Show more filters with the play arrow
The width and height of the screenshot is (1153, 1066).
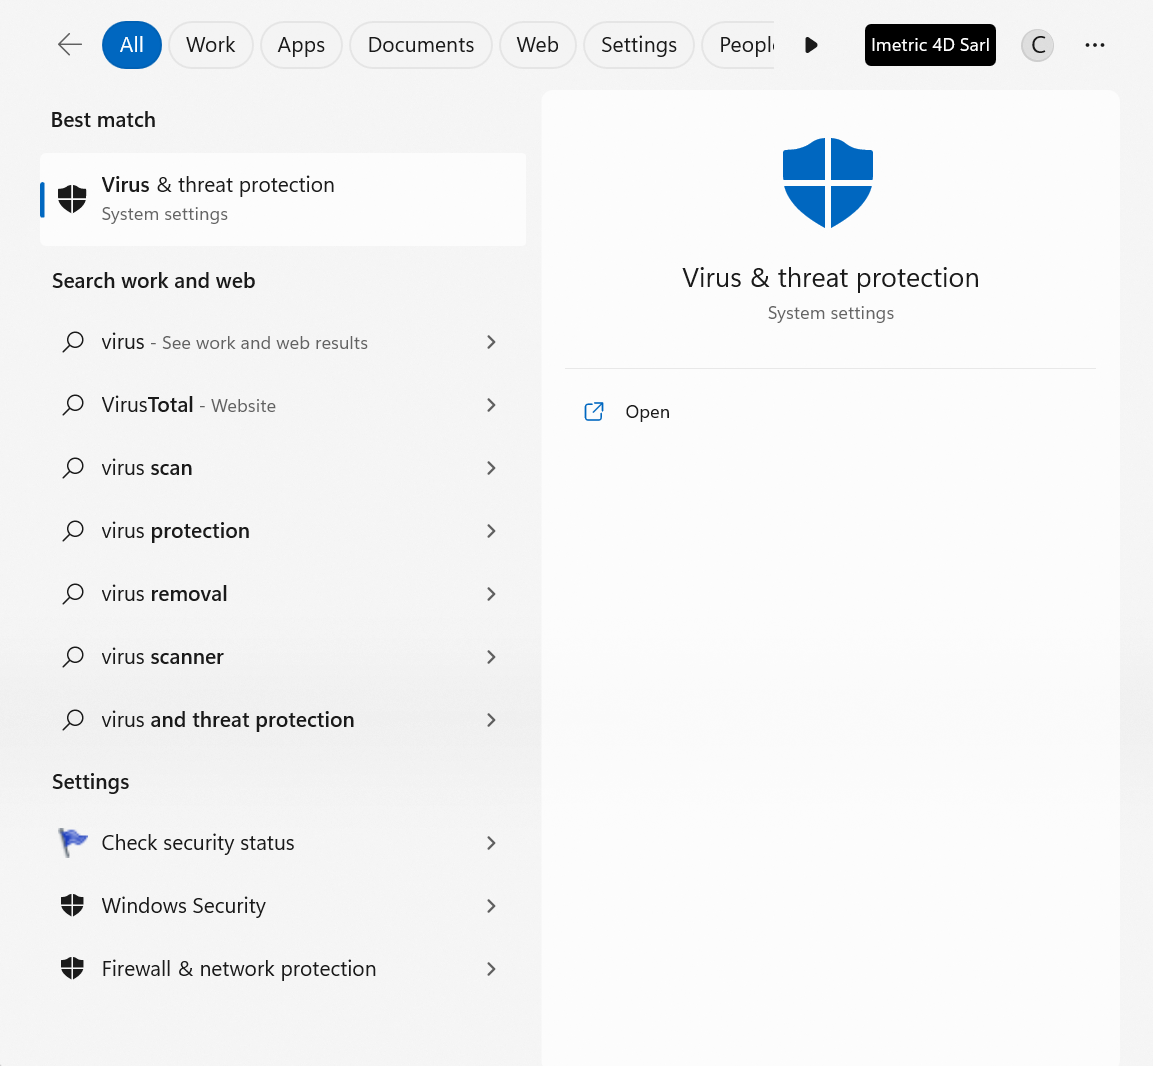click(x=811, y=45)
